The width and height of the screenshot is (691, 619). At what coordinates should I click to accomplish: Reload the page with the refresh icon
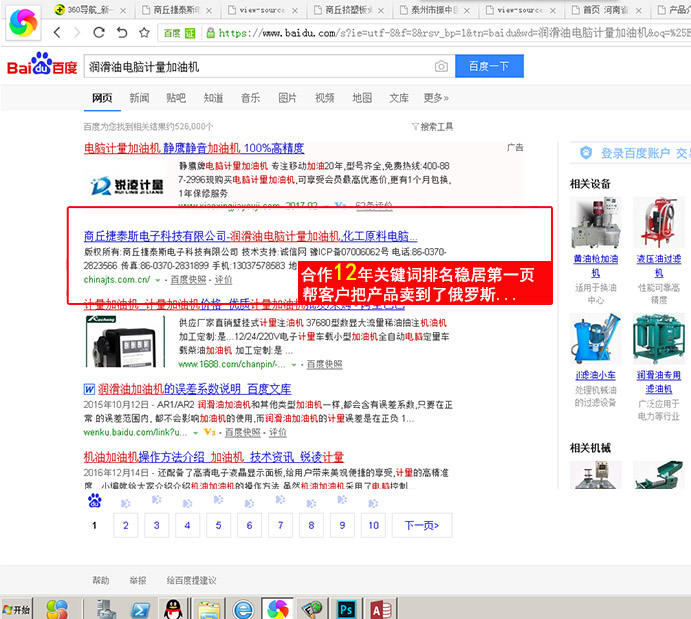99,32
